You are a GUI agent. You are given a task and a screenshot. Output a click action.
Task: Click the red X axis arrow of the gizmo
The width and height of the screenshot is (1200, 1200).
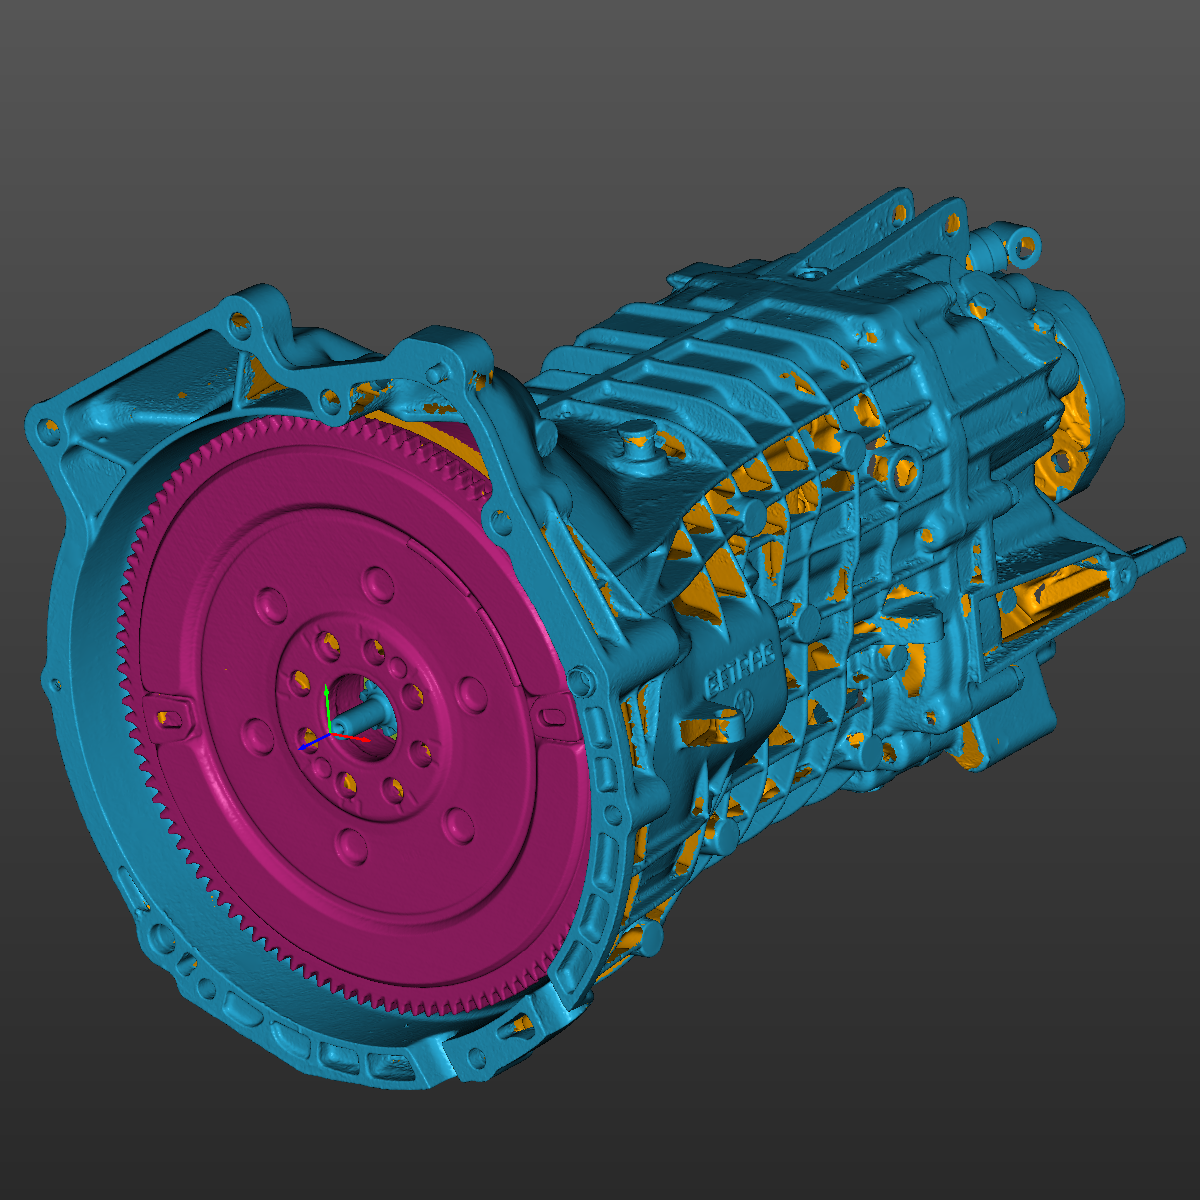pyautogui.click(x=351, y=737)
